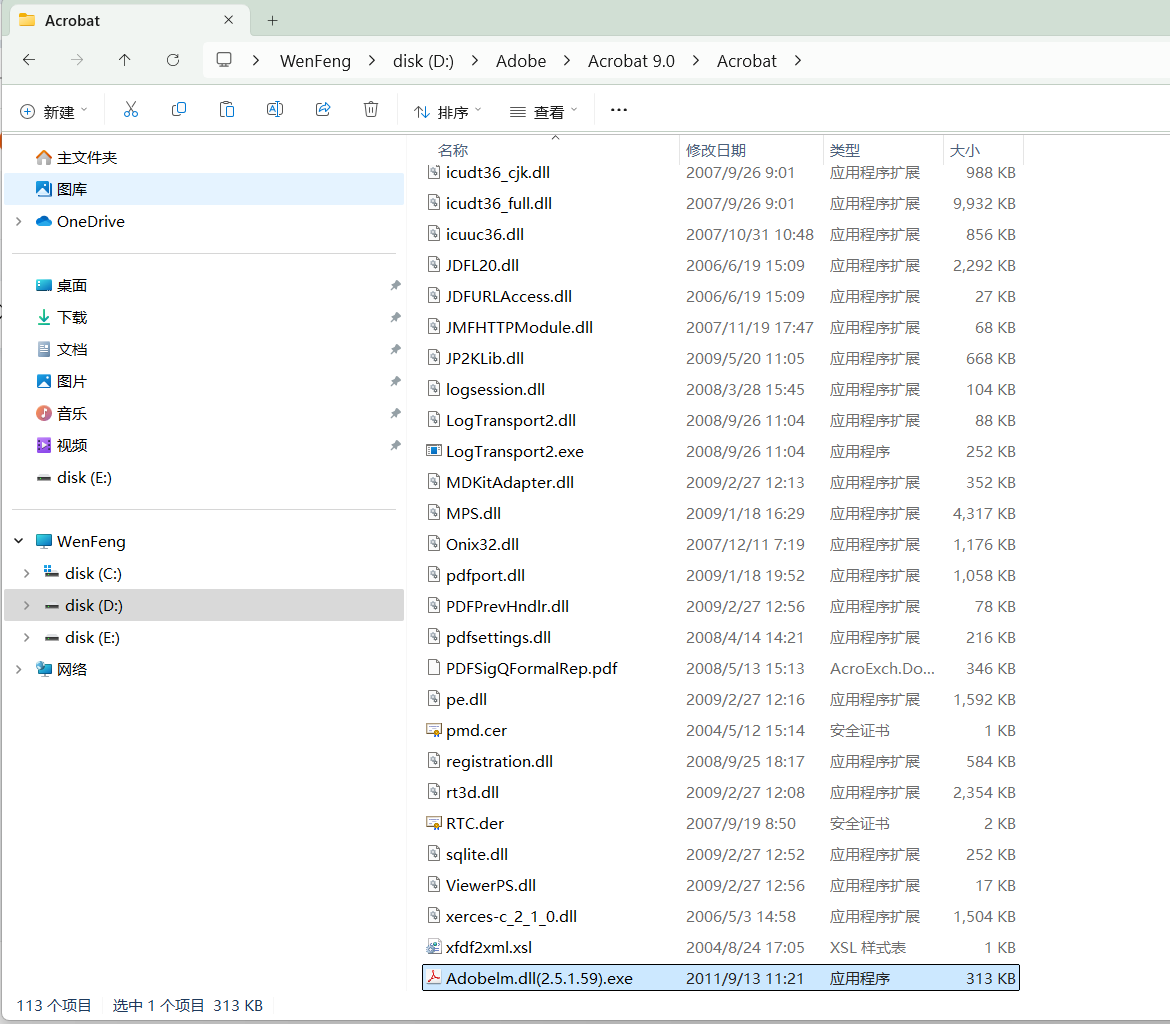Viewport: 1170px width, 1024px height.
Task: Click the icon of sqlite.dll
Action: point(434,853)
